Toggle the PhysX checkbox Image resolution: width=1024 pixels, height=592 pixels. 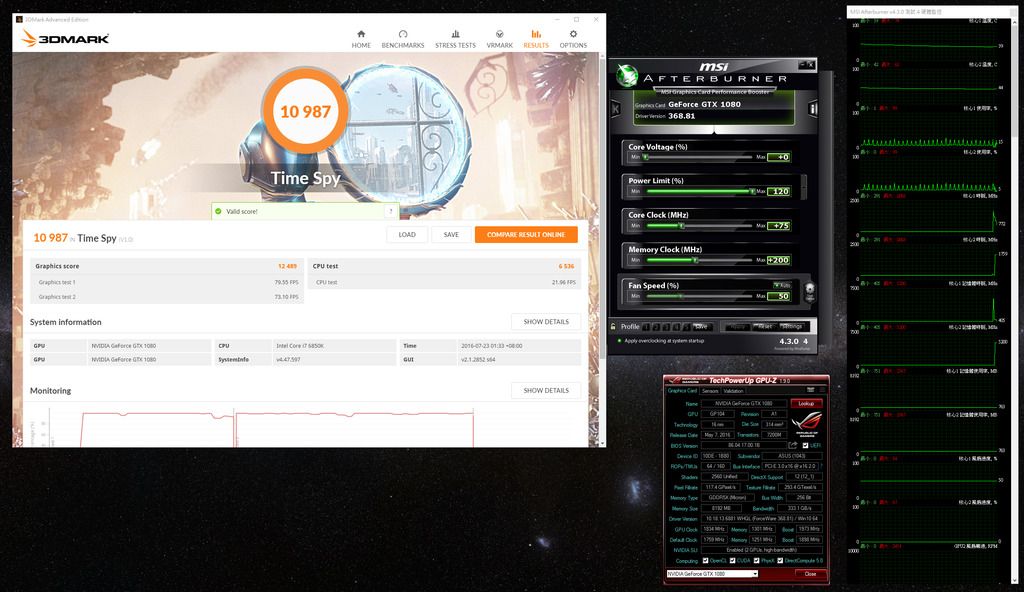coord(756,561)
